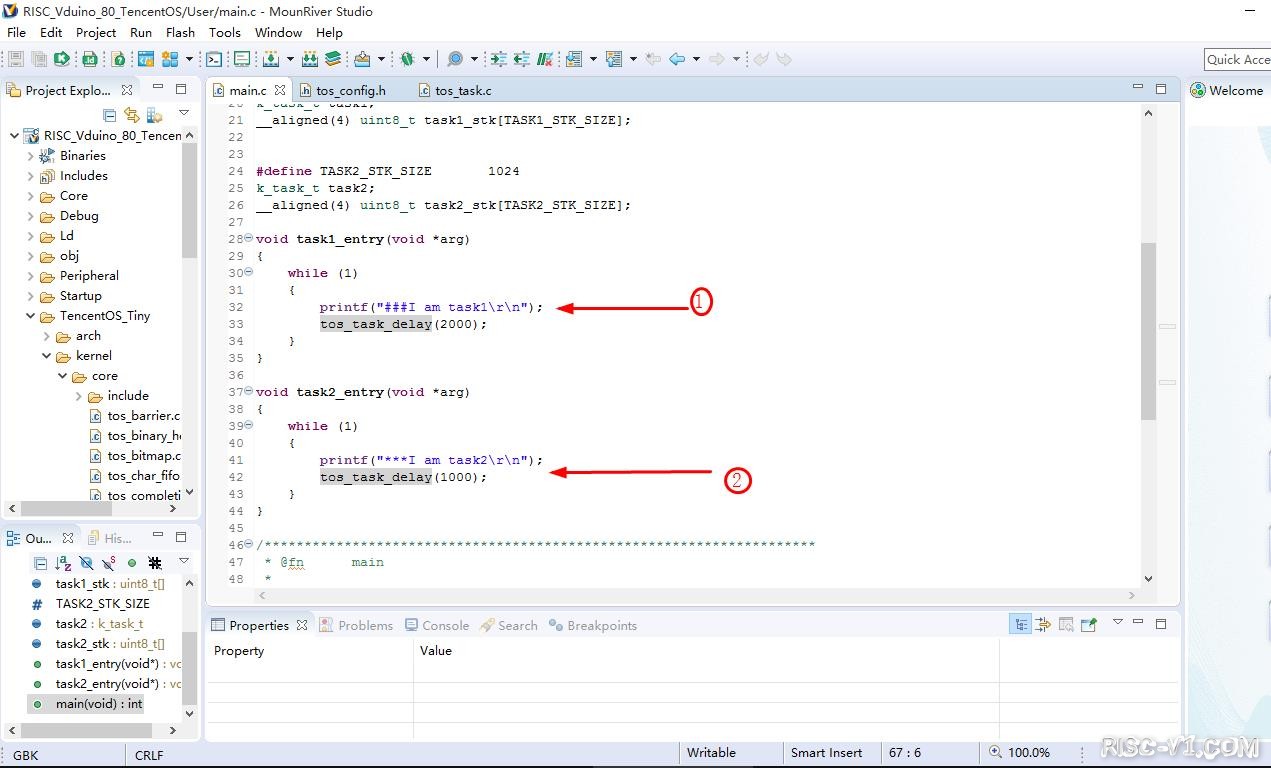Open the Flash menu
The height and width of the screenshot is (768, 1271).
pos(180,32)
